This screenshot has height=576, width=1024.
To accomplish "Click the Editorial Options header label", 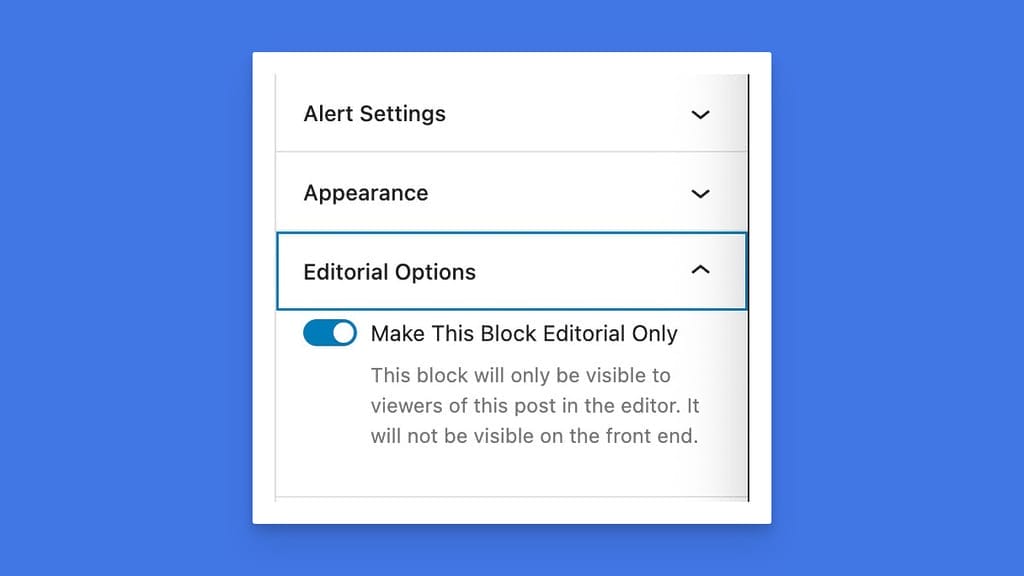I will [390, 270].
